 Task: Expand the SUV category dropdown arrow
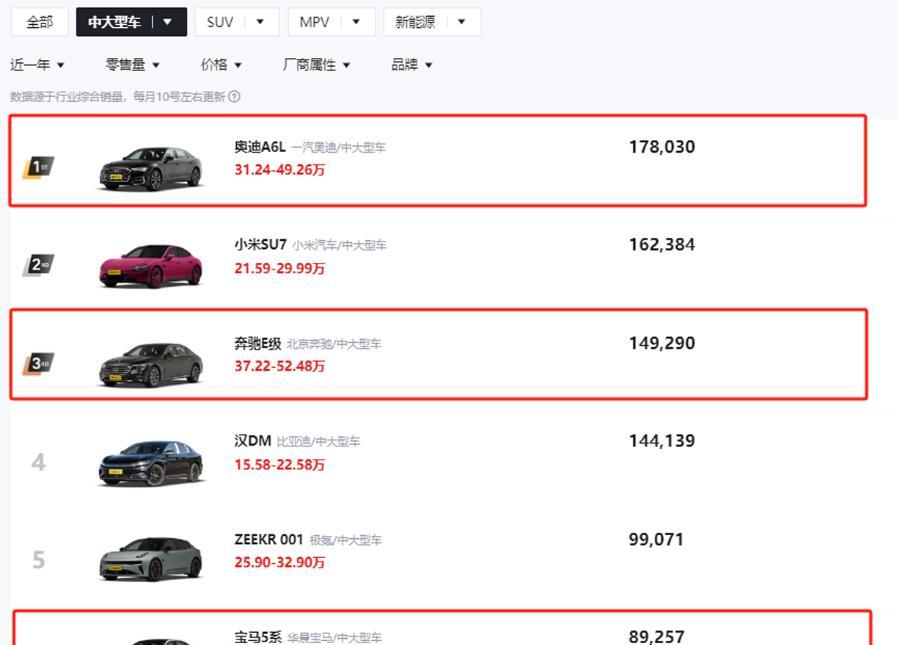[261, 22]
